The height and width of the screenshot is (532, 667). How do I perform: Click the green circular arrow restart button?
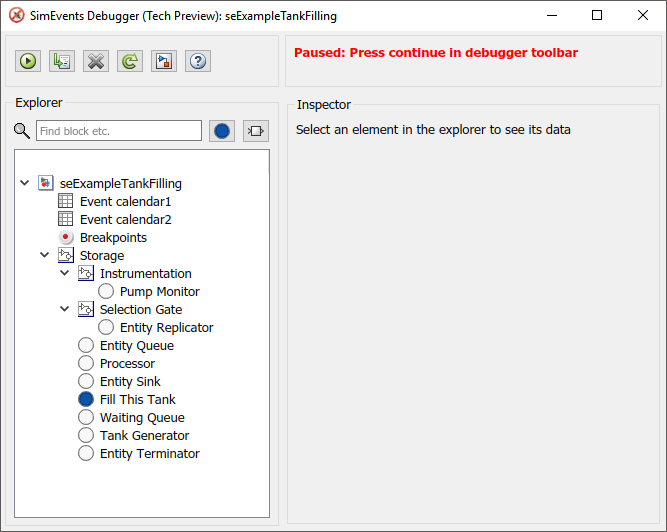(130, 61)
